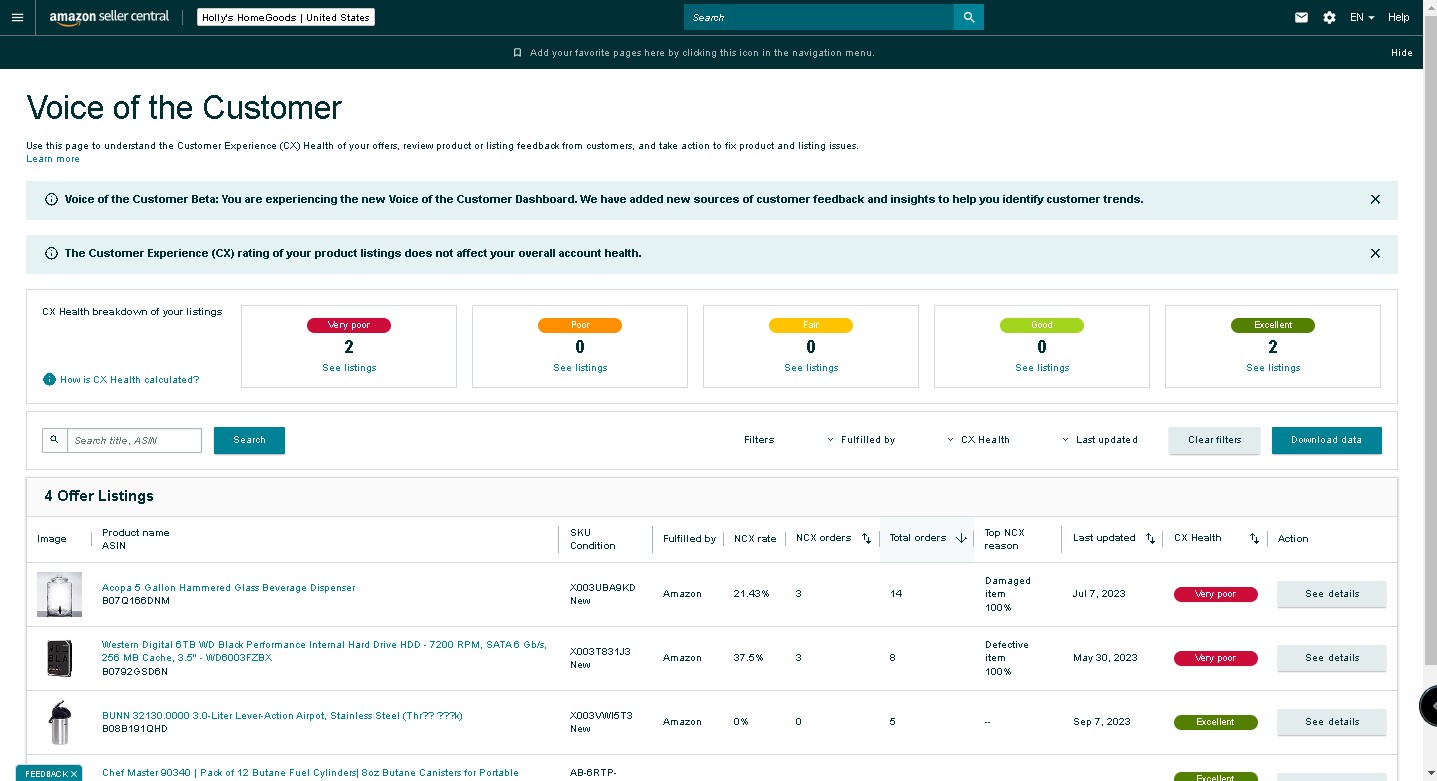Image resolution: width=1437 pixels, height=781 pixels.
Task: Click the magnifier icon beside title search field
Action: coord(55,440)
